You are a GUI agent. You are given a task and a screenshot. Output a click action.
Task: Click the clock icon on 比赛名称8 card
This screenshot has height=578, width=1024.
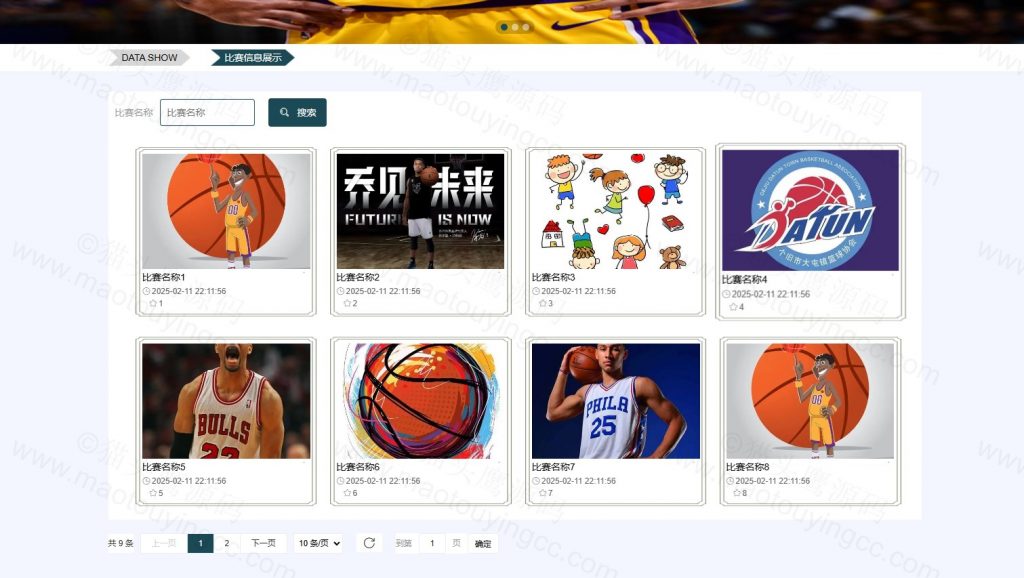pyautogui.click(x=730, y=481)
